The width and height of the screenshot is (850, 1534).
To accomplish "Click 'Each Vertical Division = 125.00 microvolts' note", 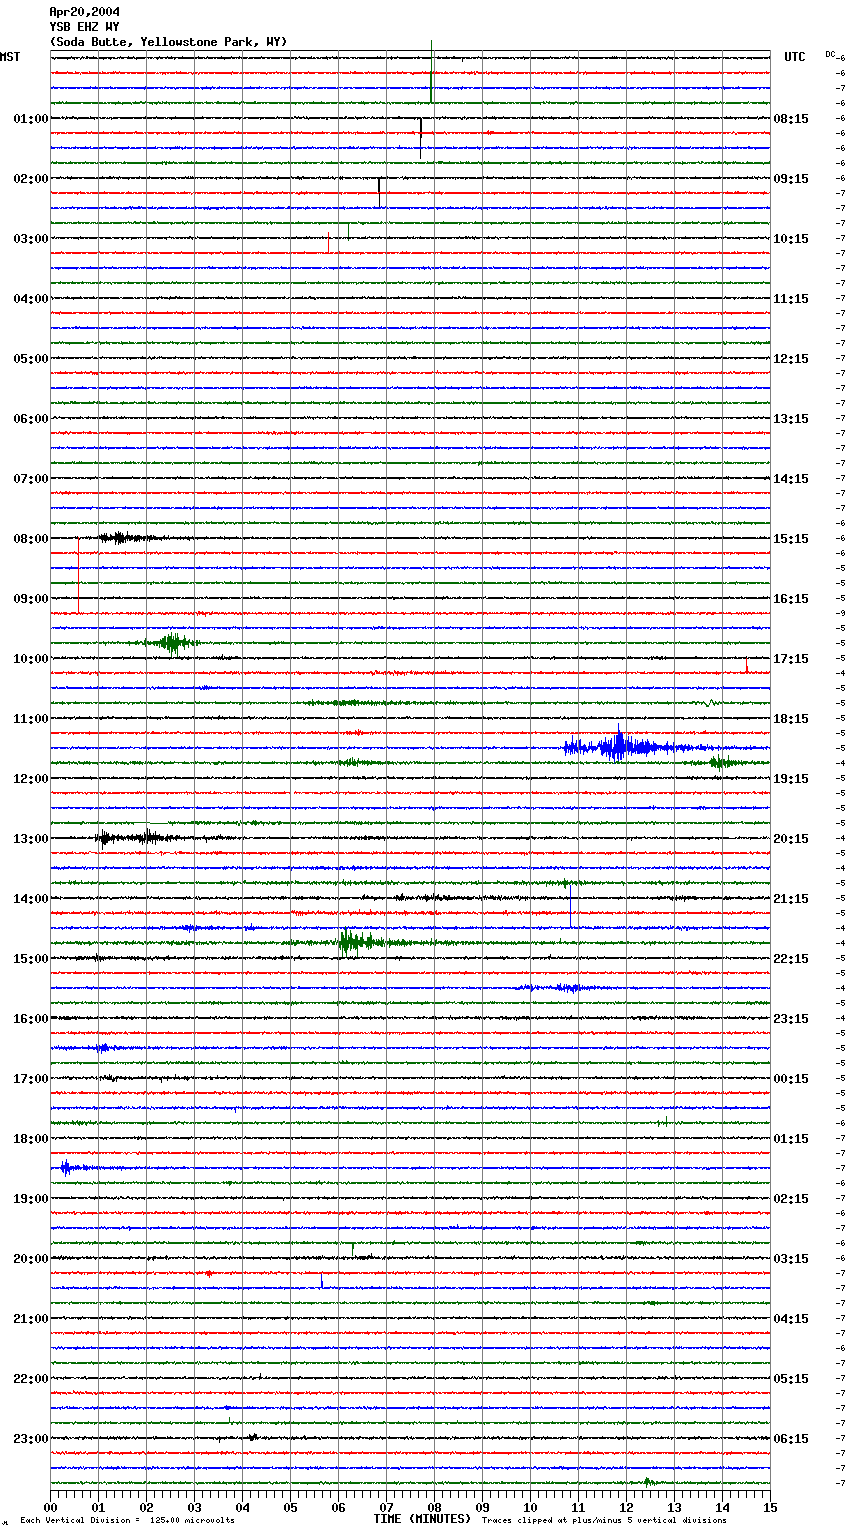I will click(127, 1520).
